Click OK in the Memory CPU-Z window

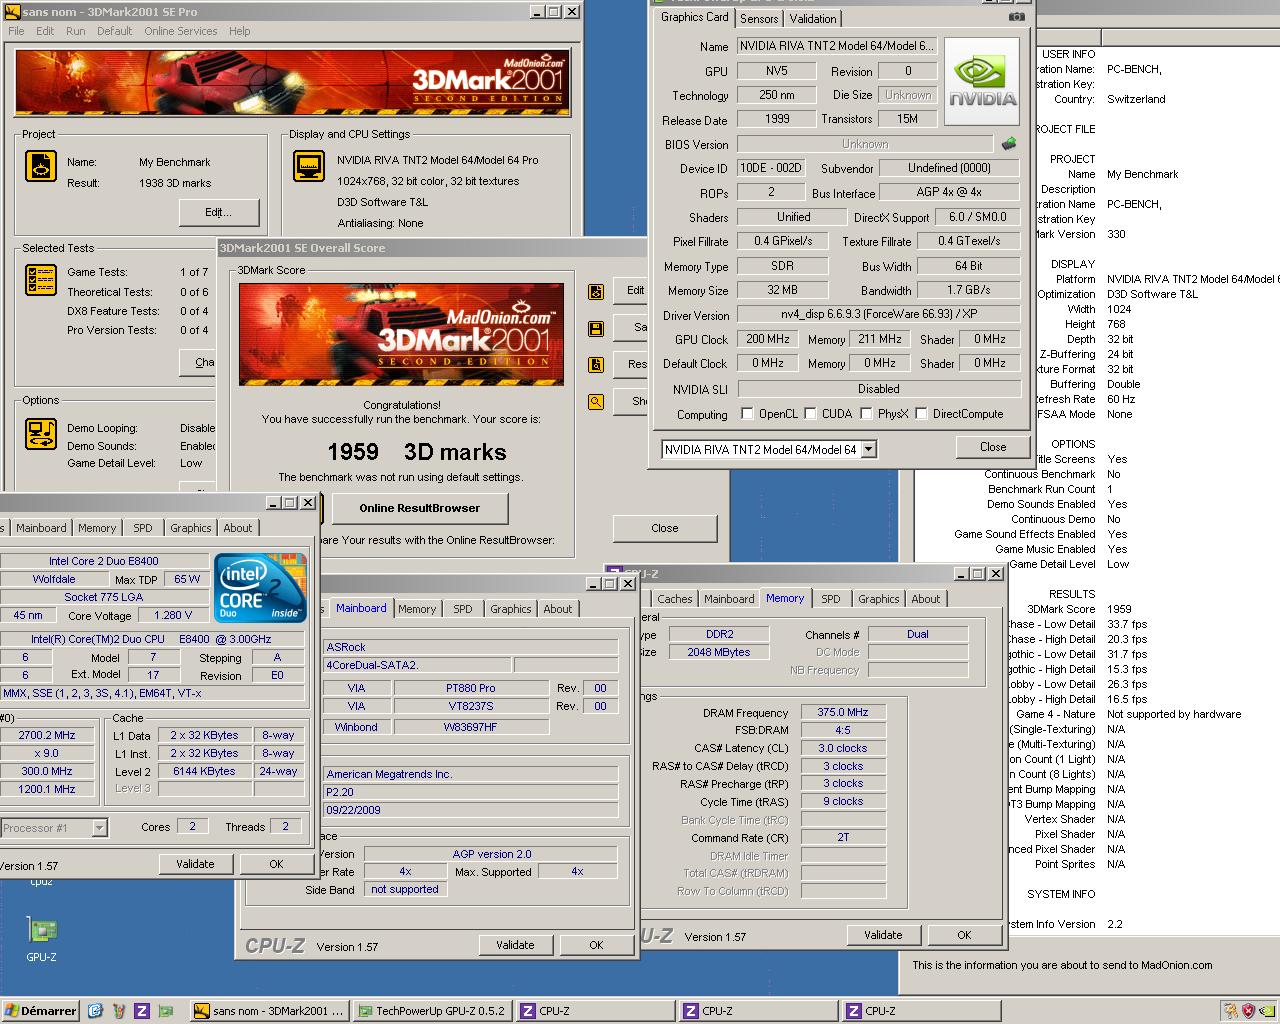point(964,935)
